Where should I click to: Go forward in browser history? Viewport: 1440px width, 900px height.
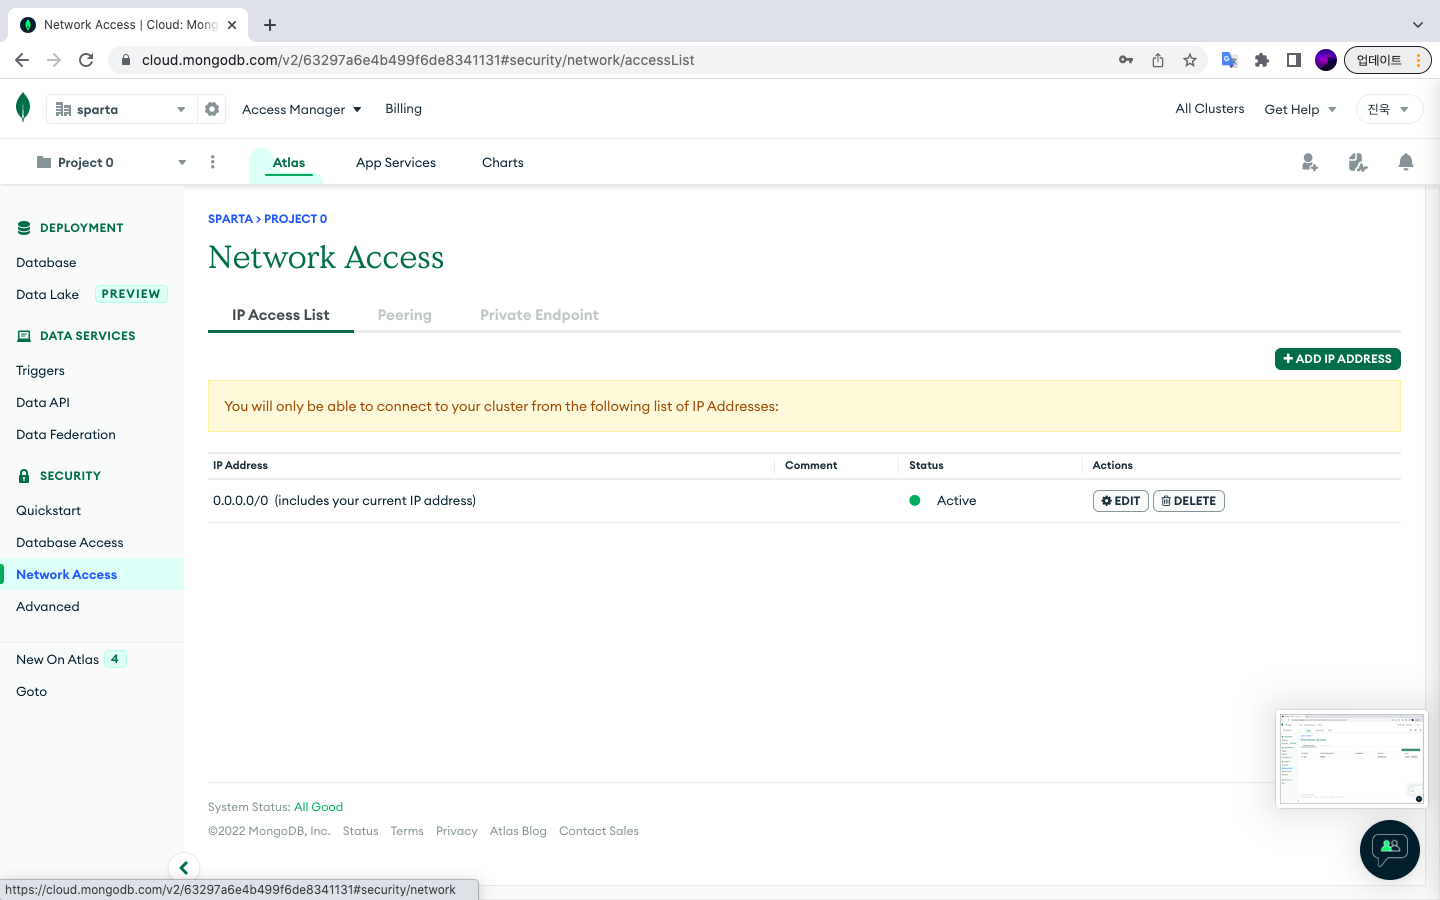(54, 60)
